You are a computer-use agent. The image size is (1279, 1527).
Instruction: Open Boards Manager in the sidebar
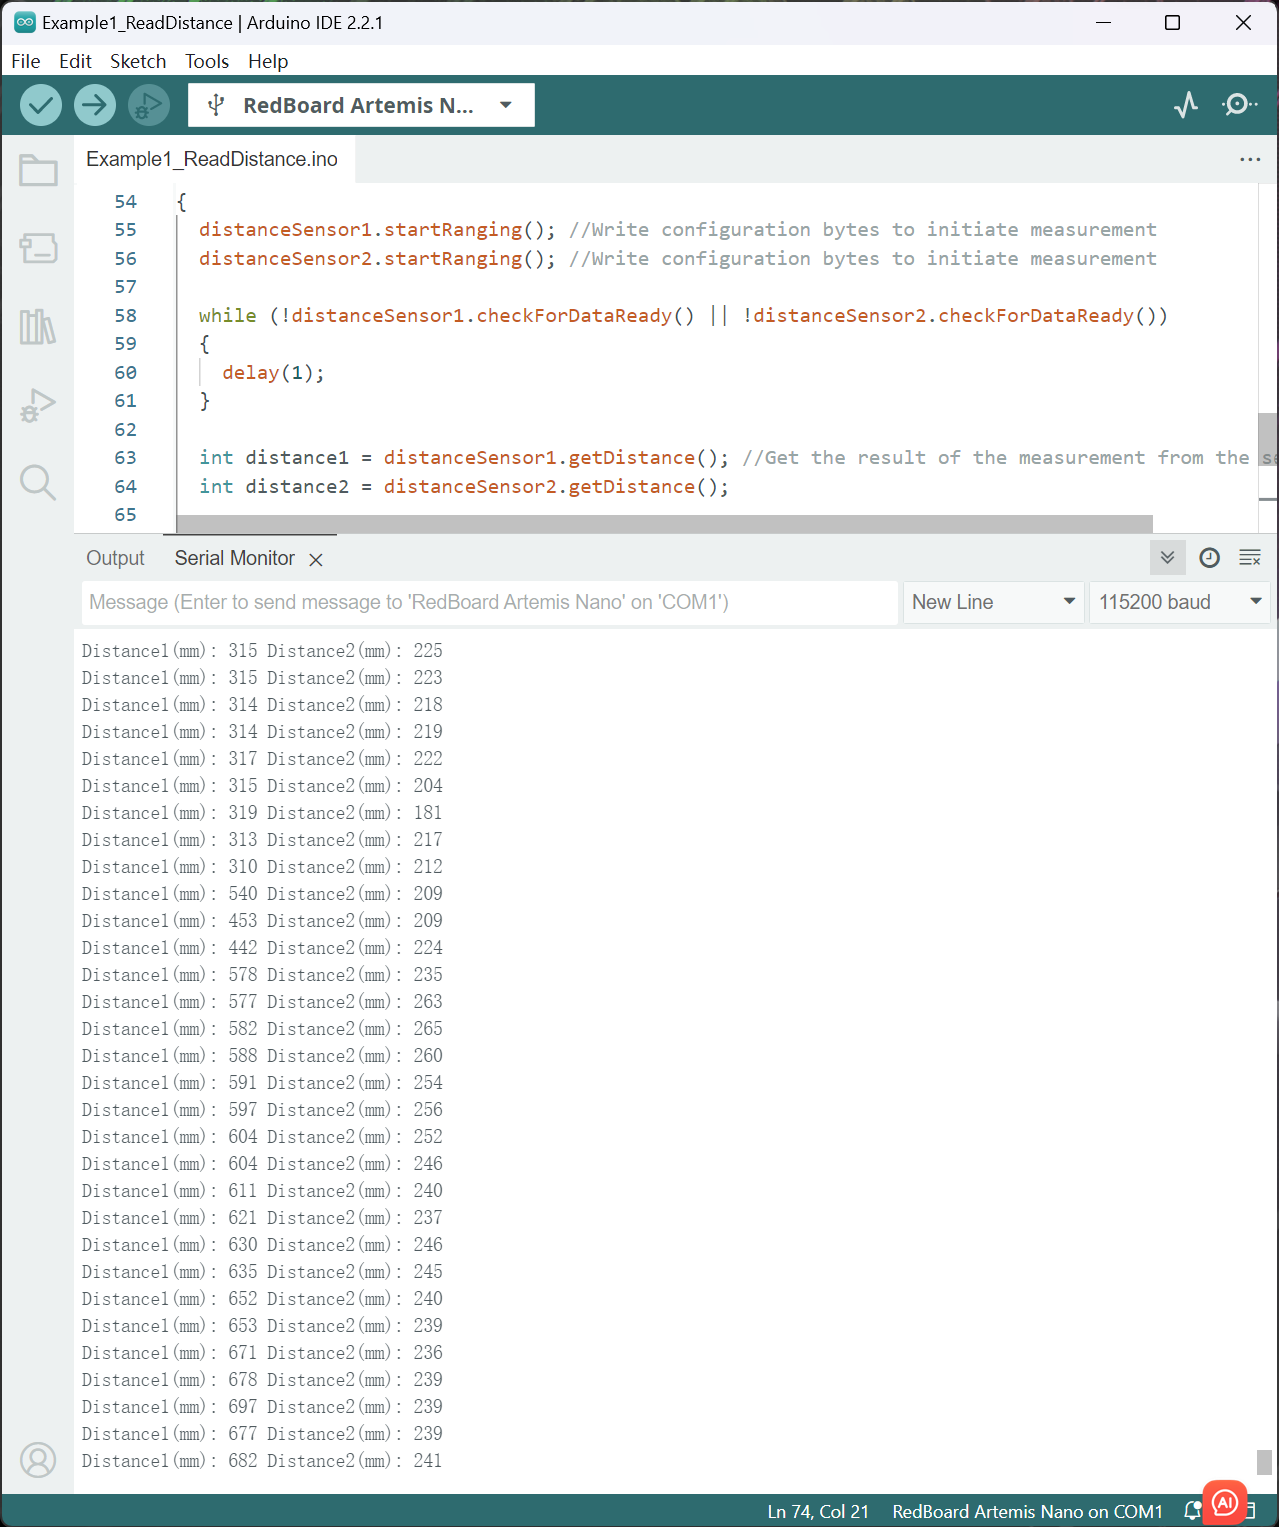(38, 248)
